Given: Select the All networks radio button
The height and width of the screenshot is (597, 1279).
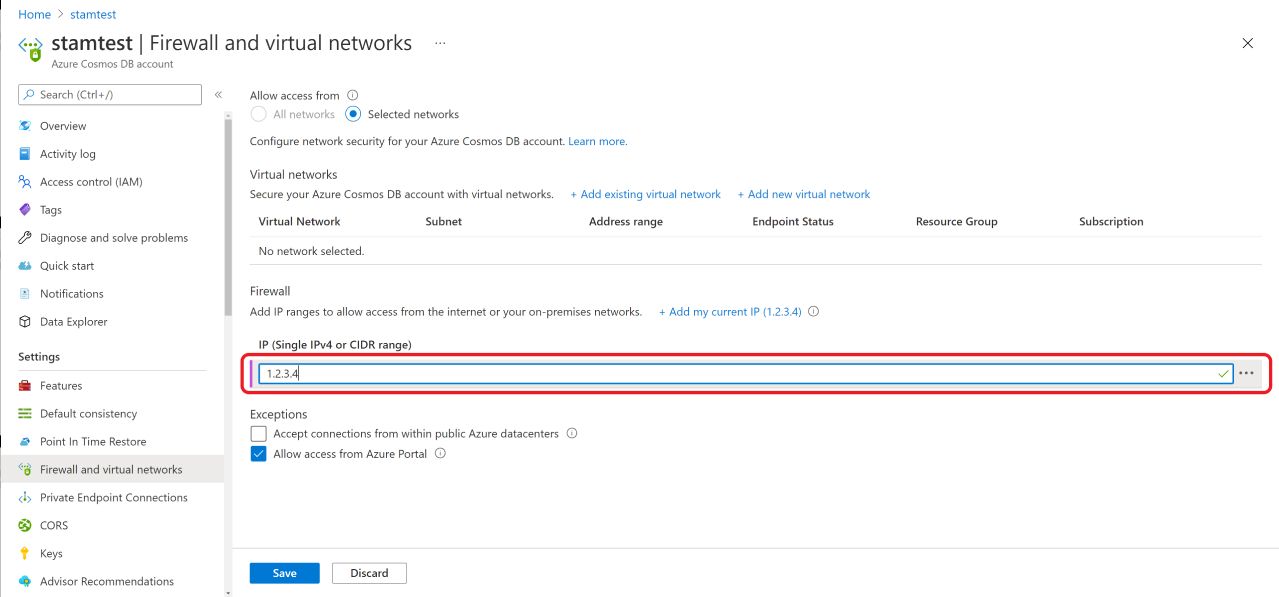Looking at the screenshot, I should point(259,114).
